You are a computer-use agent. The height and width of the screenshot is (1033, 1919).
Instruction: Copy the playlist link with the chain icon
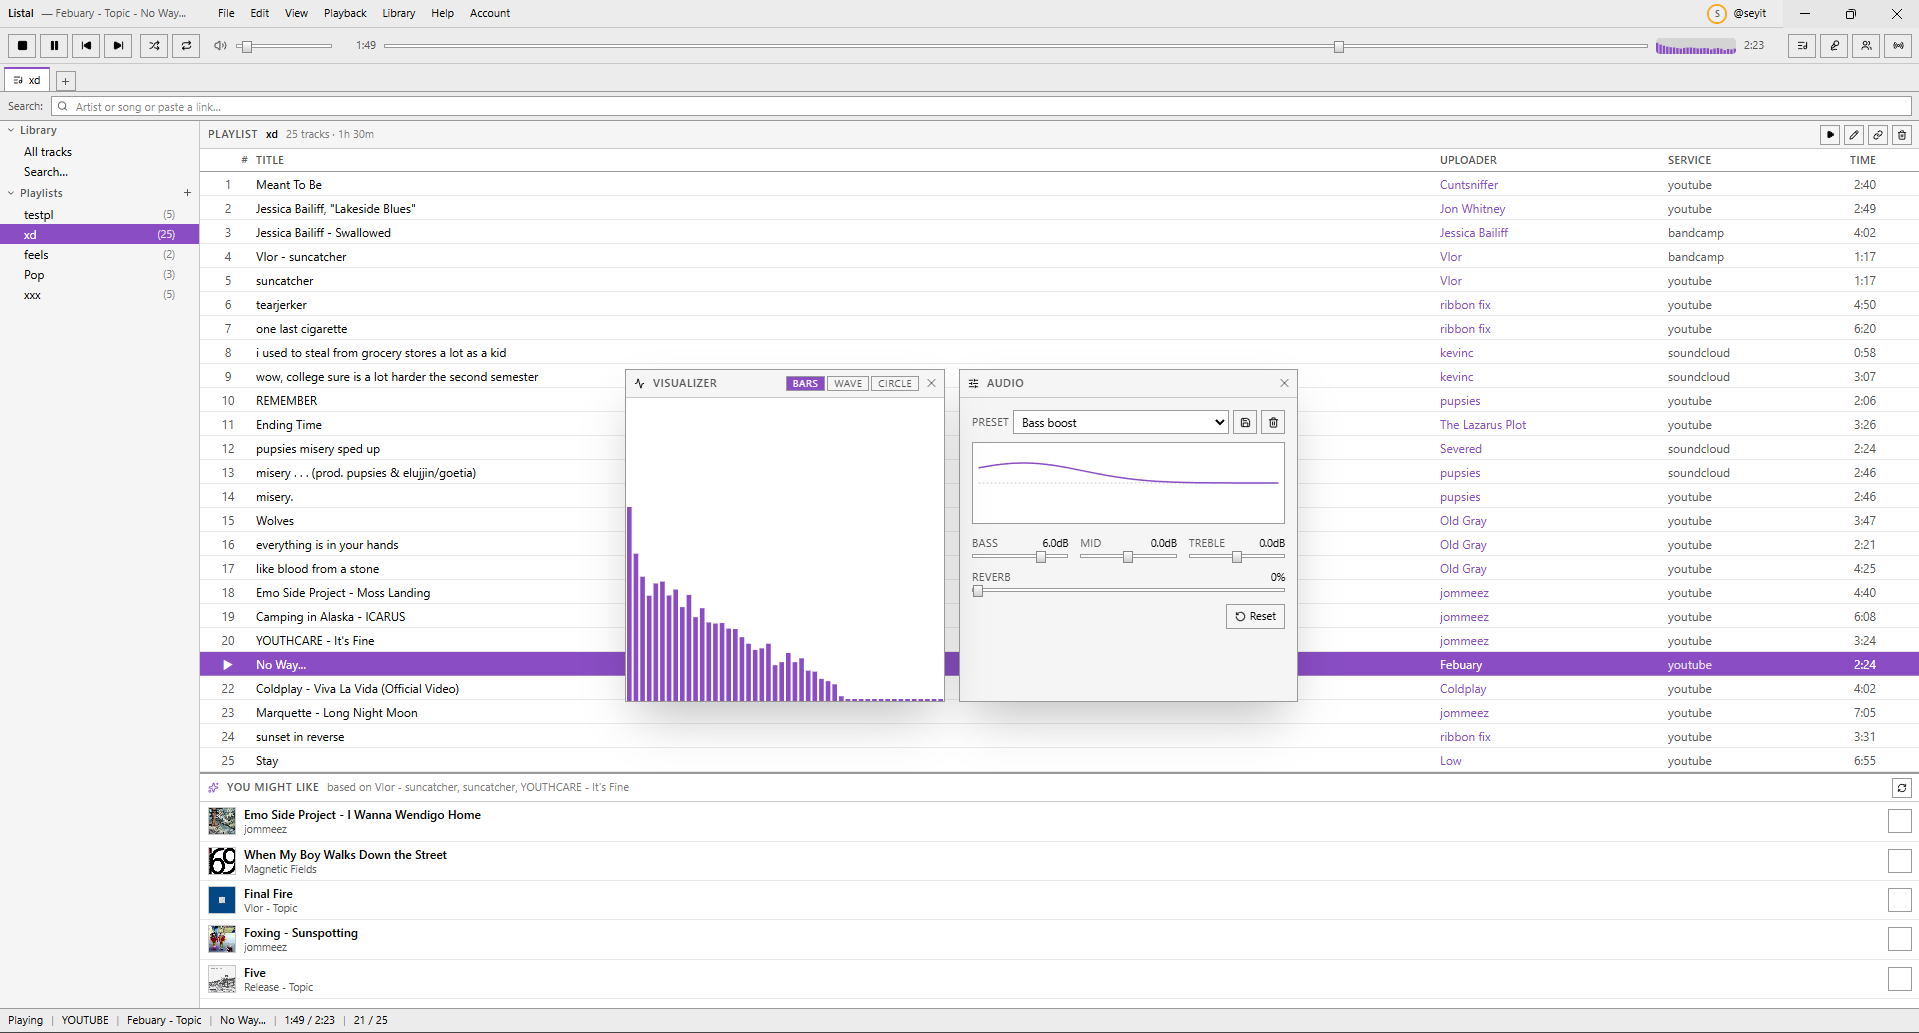pos(1878,134)
